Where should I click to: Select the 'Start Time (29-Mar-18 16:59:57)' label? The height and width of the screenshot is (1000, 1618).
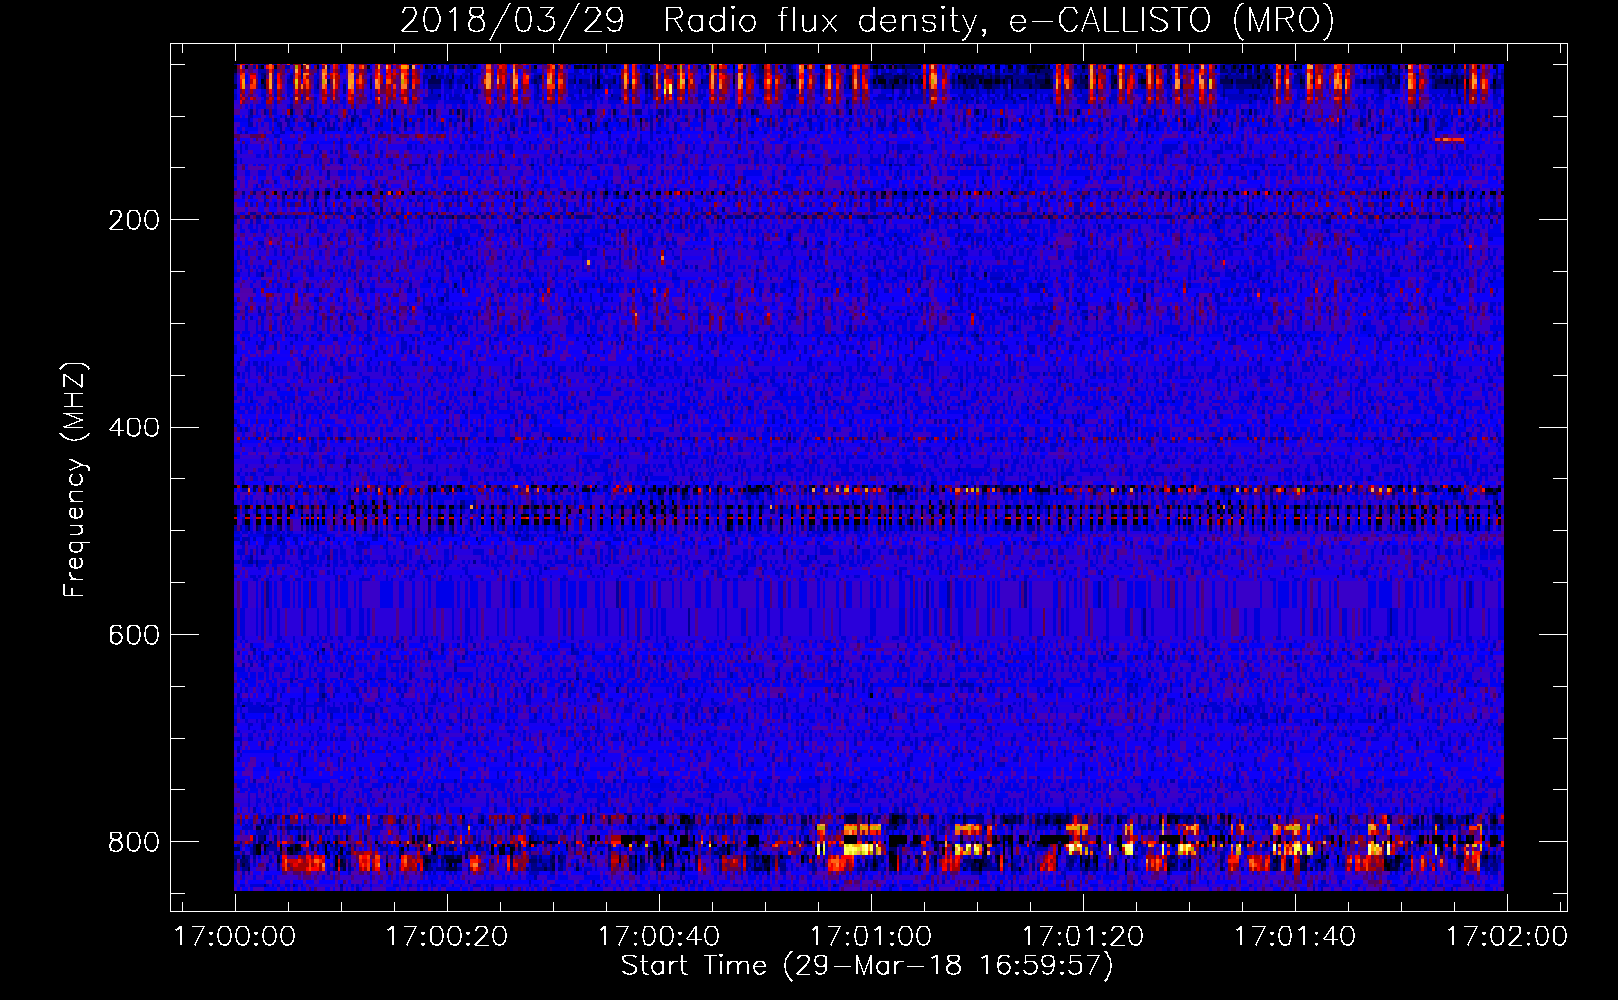867,966
